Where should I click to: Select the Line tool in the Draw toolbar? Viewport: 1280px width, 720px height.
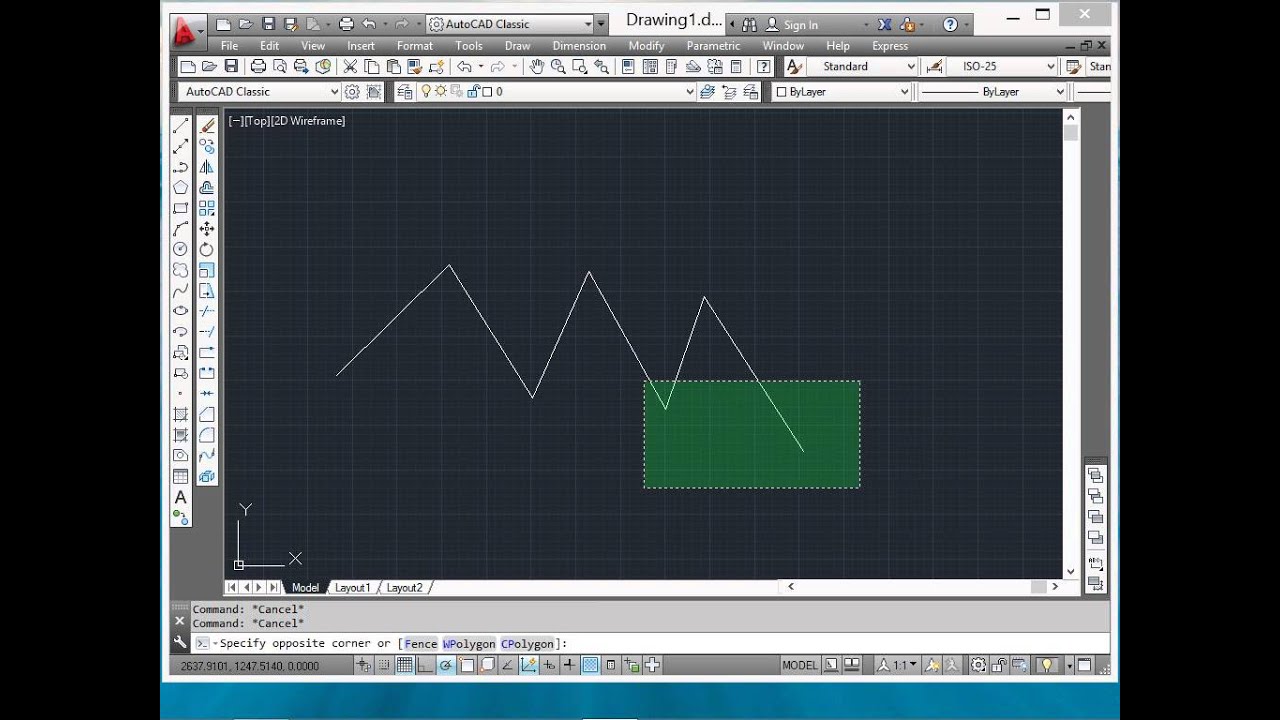181,126
